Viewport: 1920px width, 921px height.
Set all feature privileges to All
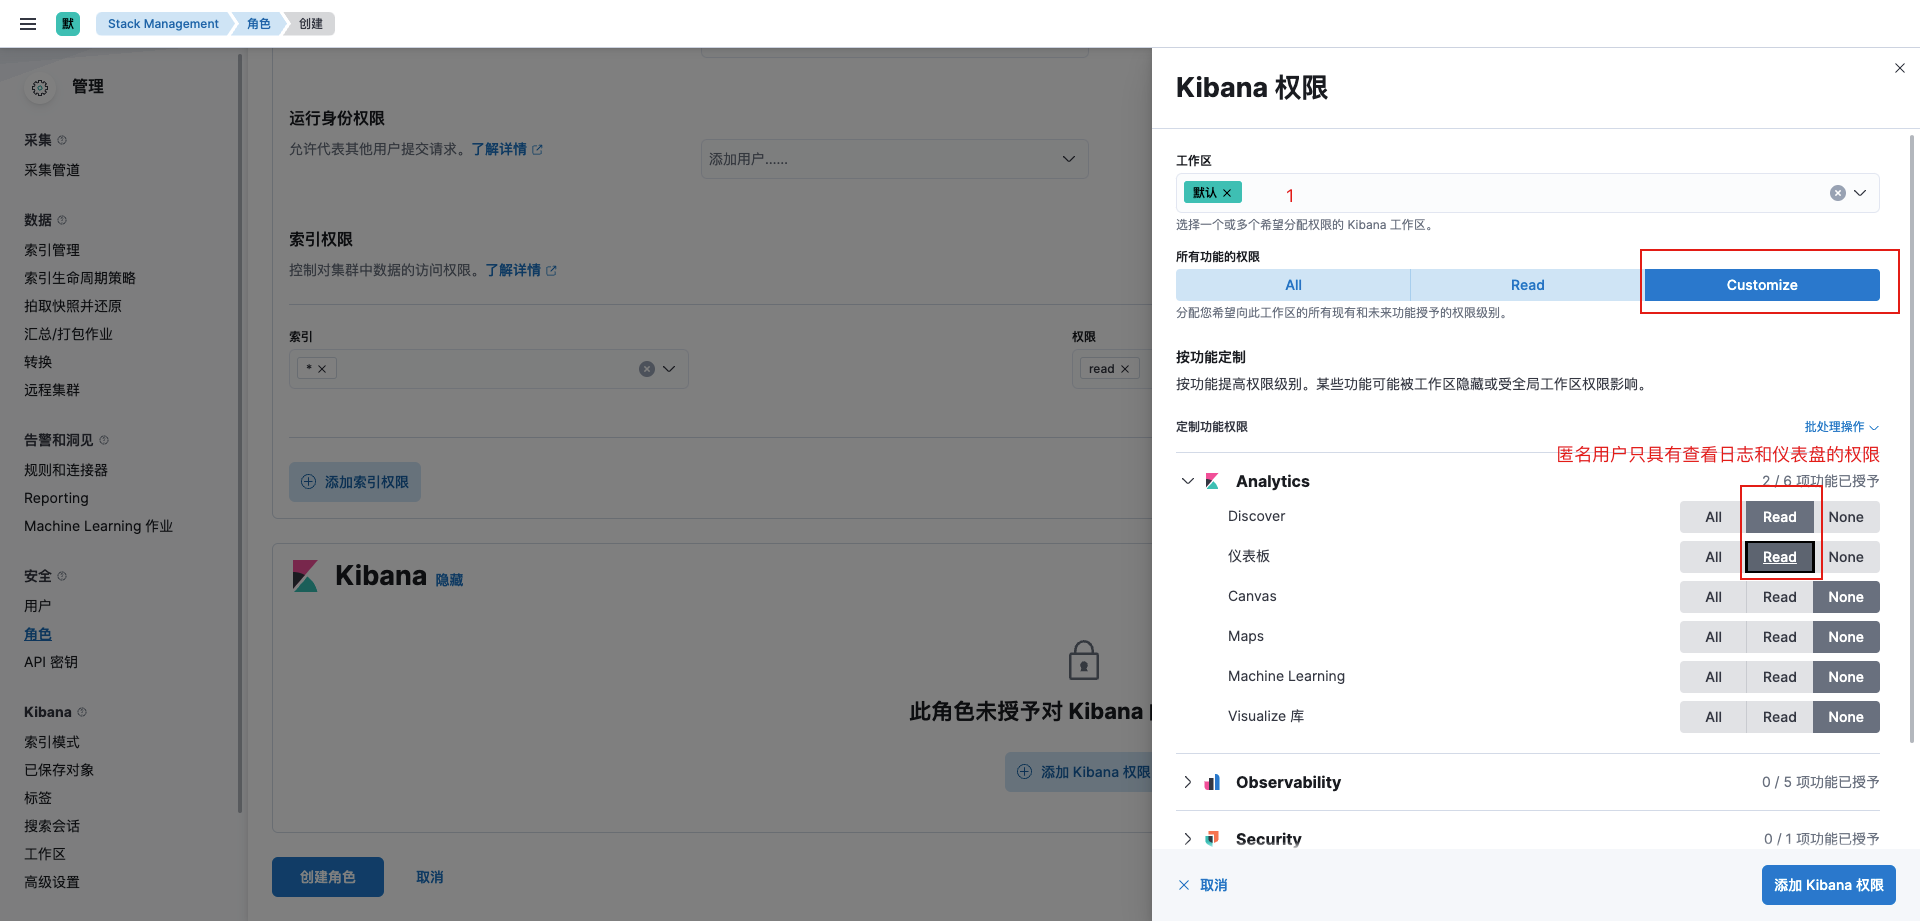[1293, 285]
